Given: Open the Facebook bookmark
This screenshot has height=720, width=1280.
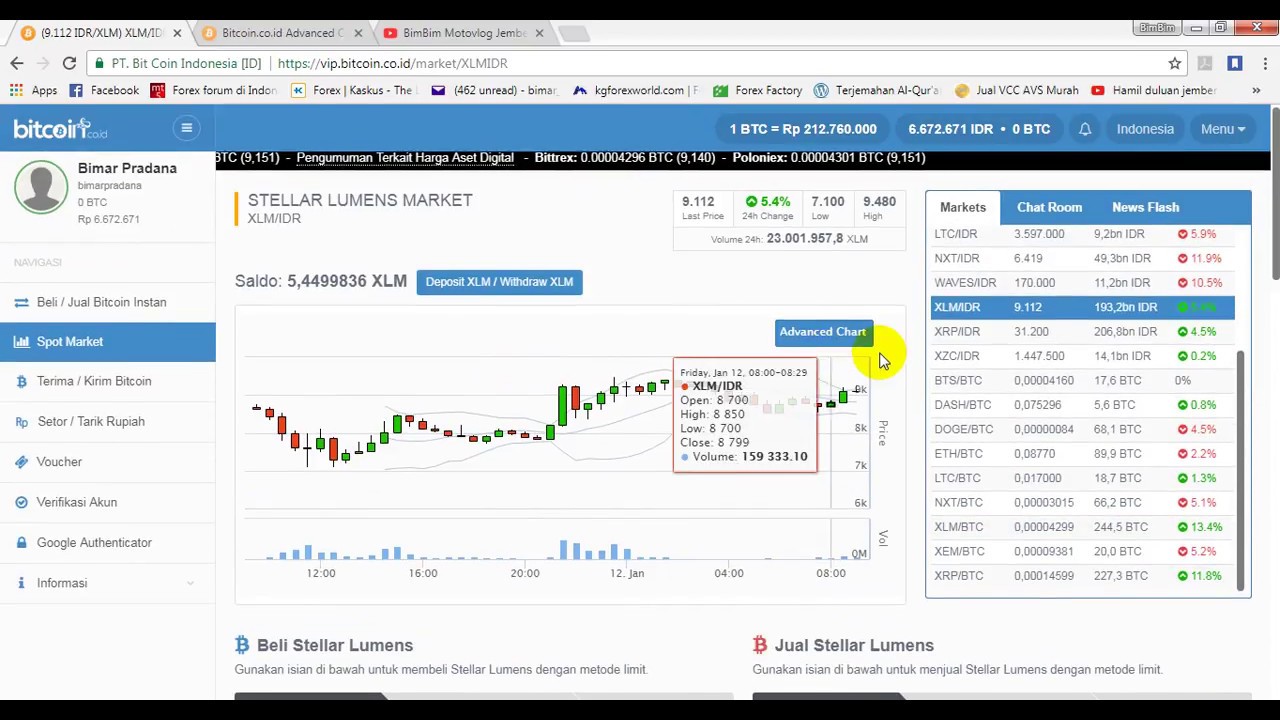Looking at the screenshot, I should 104,90.
